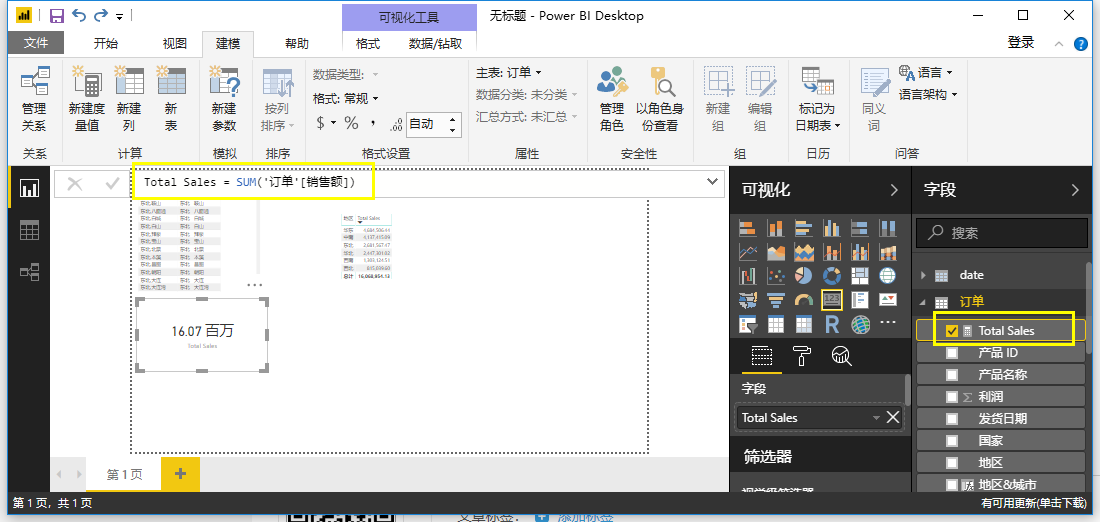The height and width of the screenshot is (522, 1100).
Task: Open the 主表: 订单 dropdown
Action: click(x=509, y=72)
